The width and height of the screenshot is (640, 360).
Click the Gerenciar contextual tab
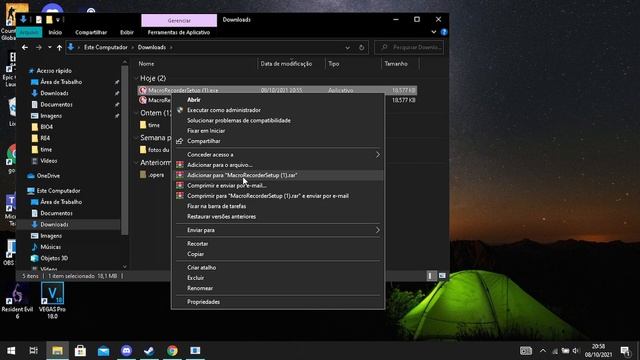[x=179, y=20]
